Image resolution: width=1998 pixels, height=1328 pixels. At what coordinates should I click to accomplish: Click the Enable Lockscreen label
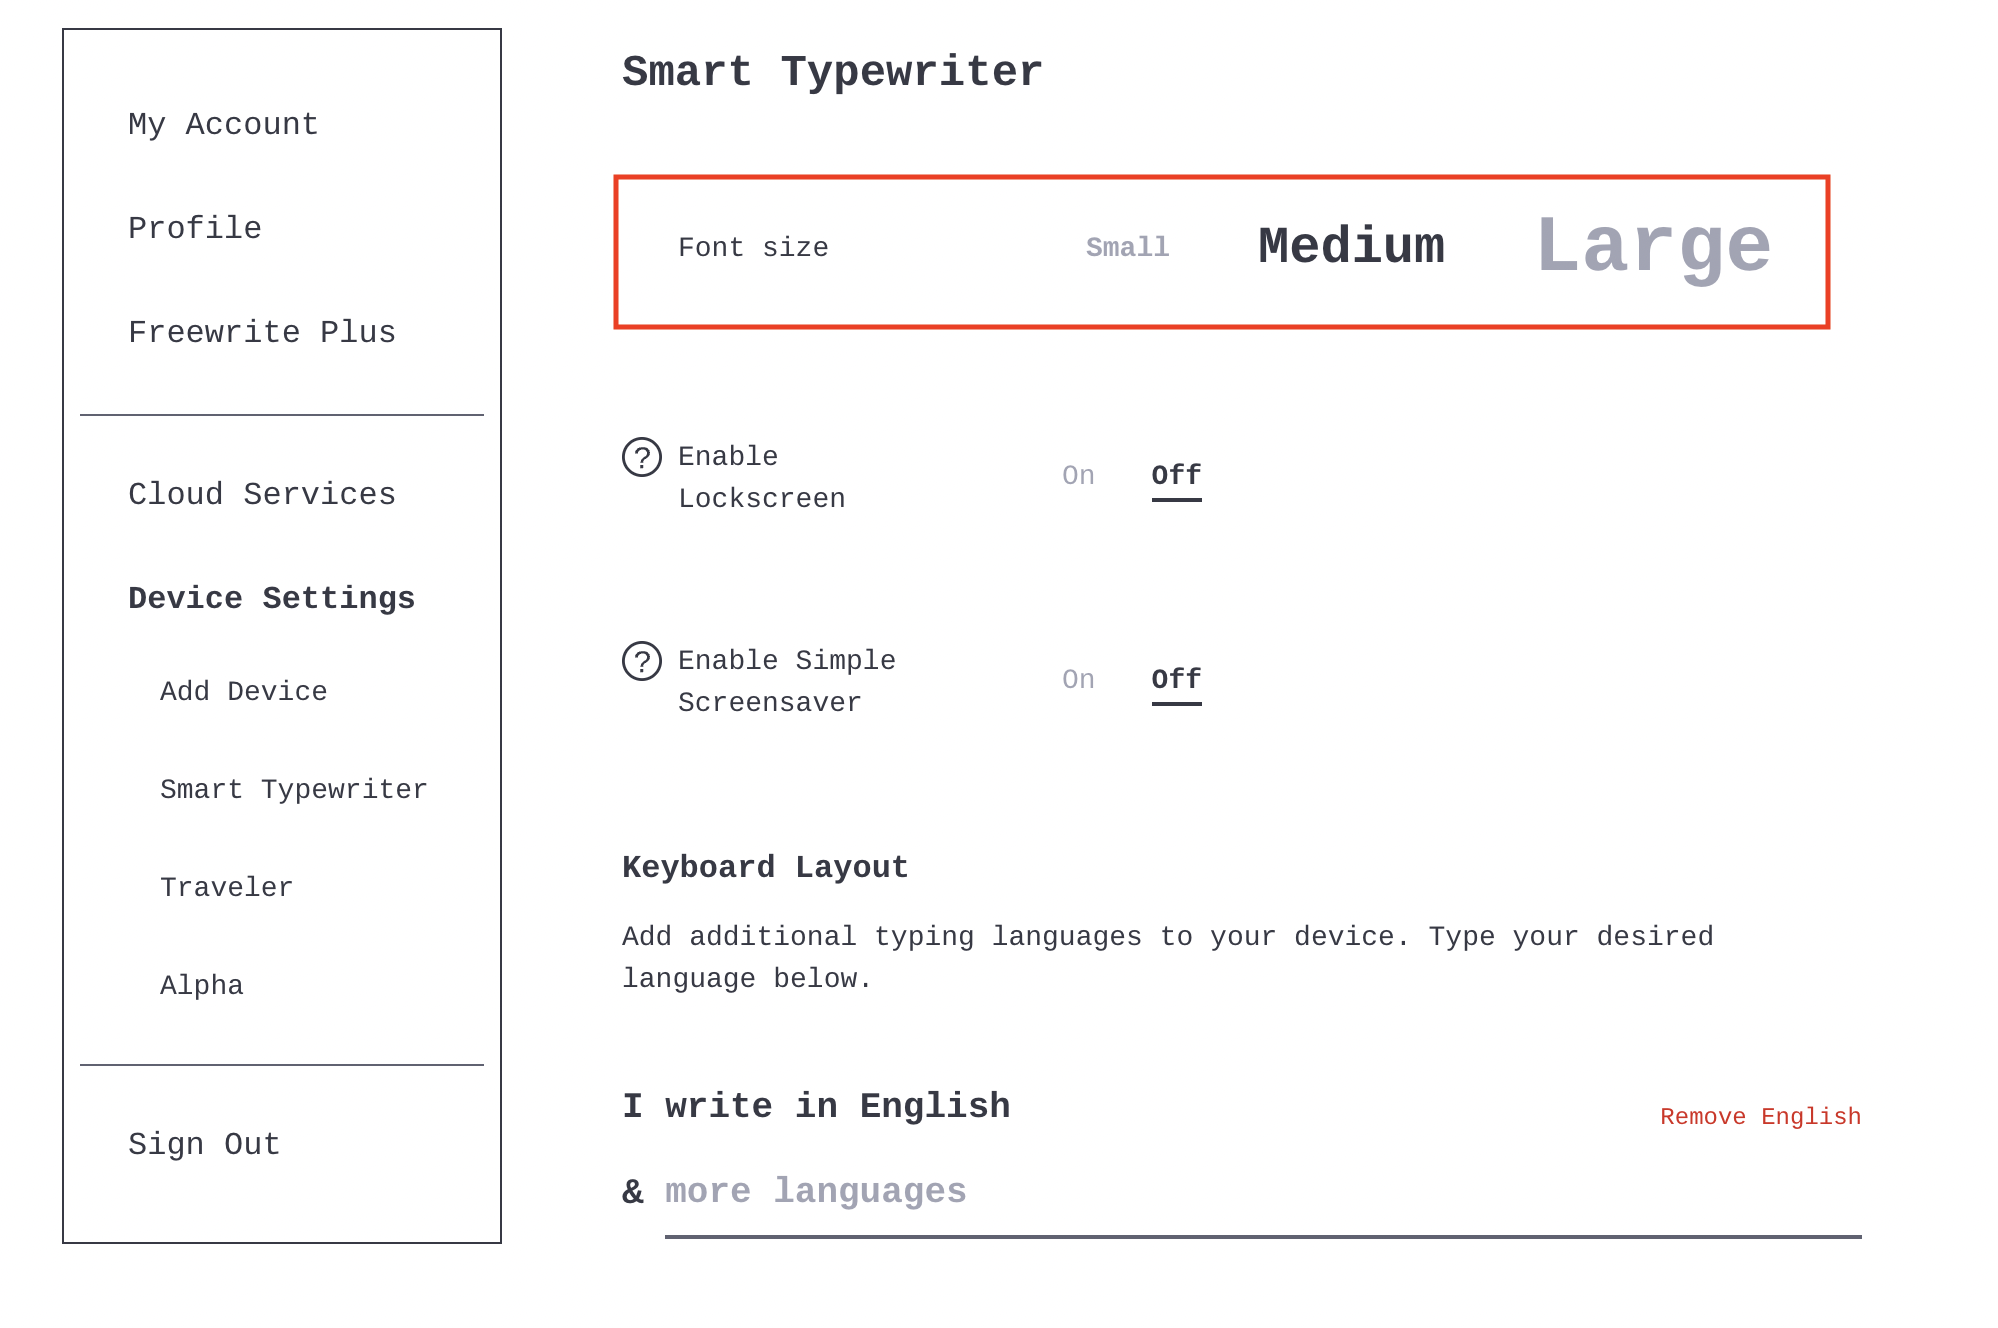(762, 477)
